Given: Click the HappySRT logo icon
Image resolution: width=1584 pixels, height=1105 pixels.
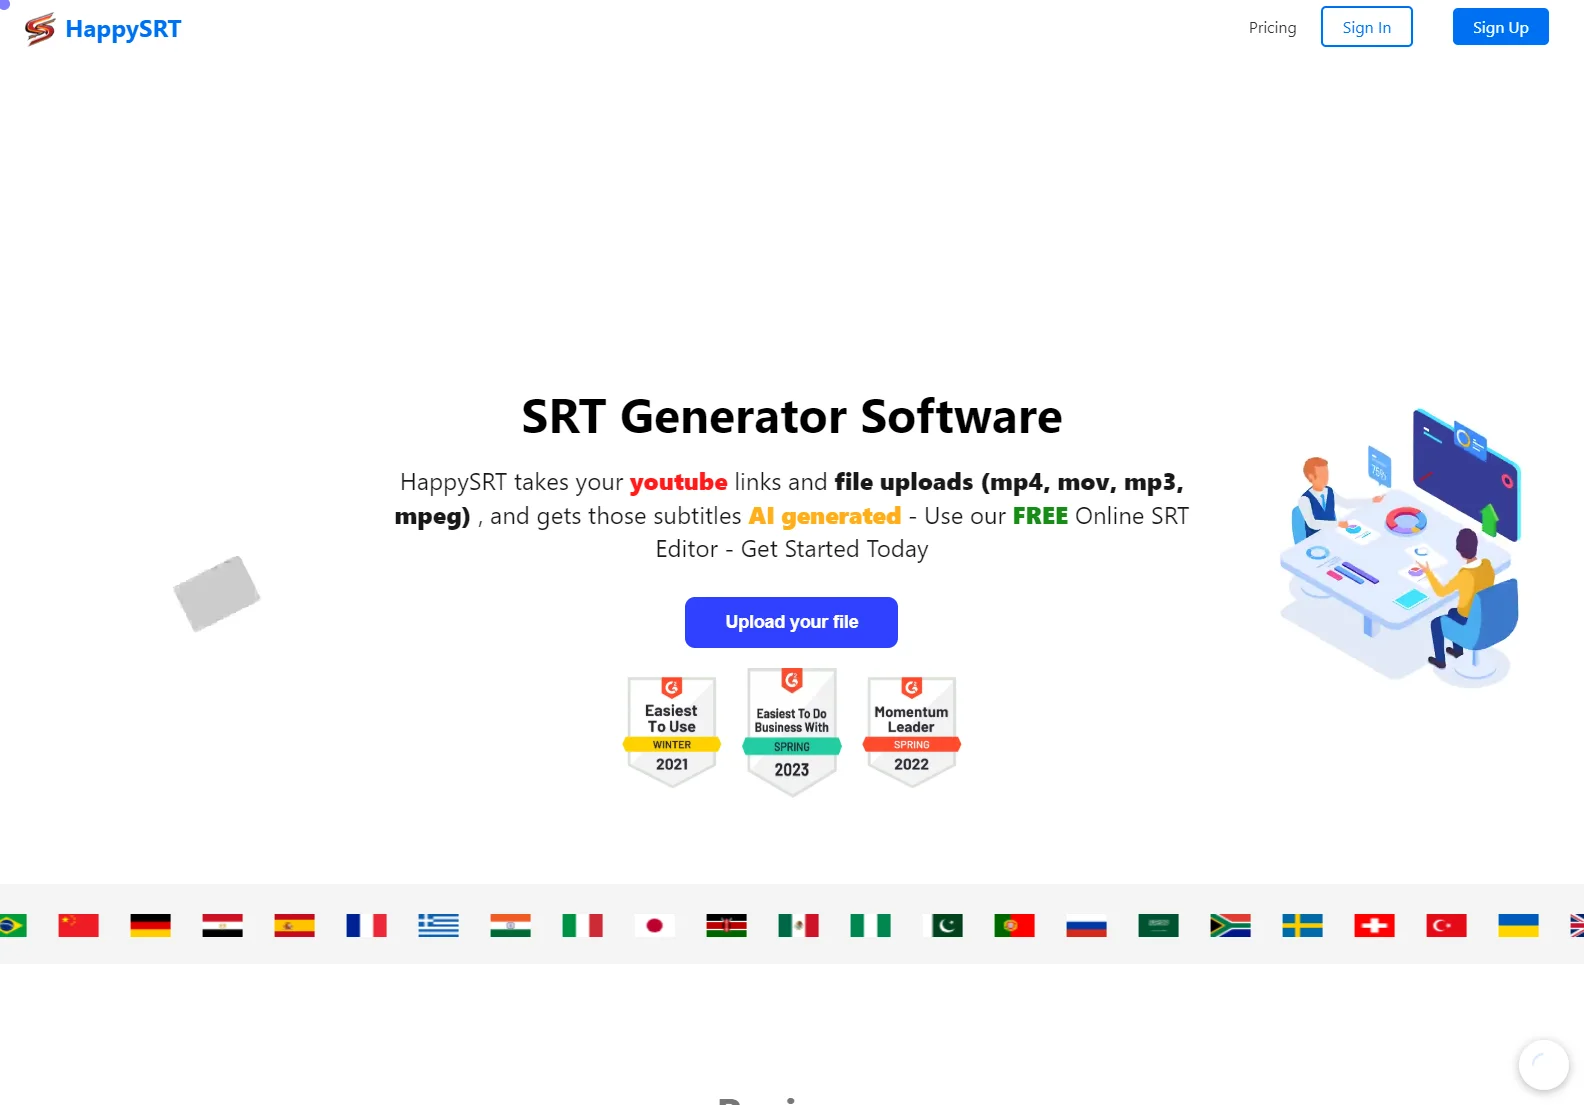Looking at the screenshot, I should tap(40, 29).
